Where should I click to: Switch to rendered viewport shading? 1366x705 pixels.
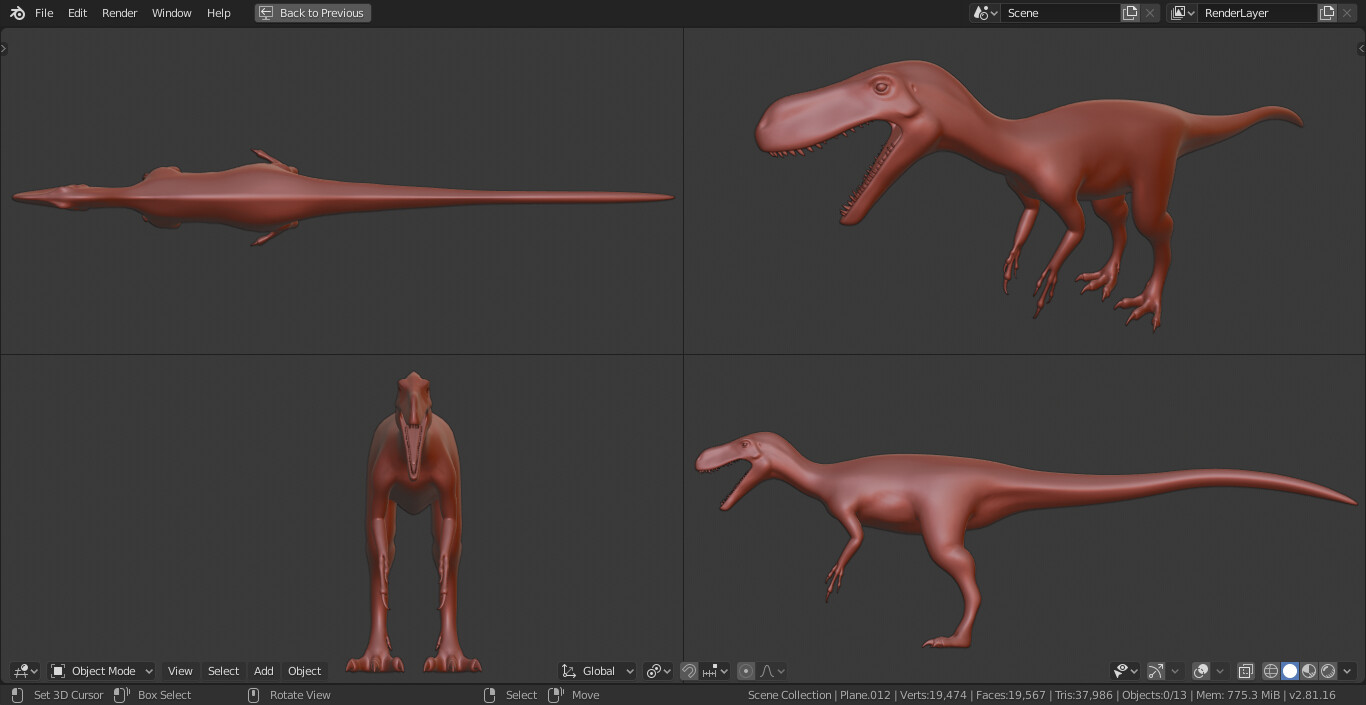pyautogui.click(x=1328, y=671)
